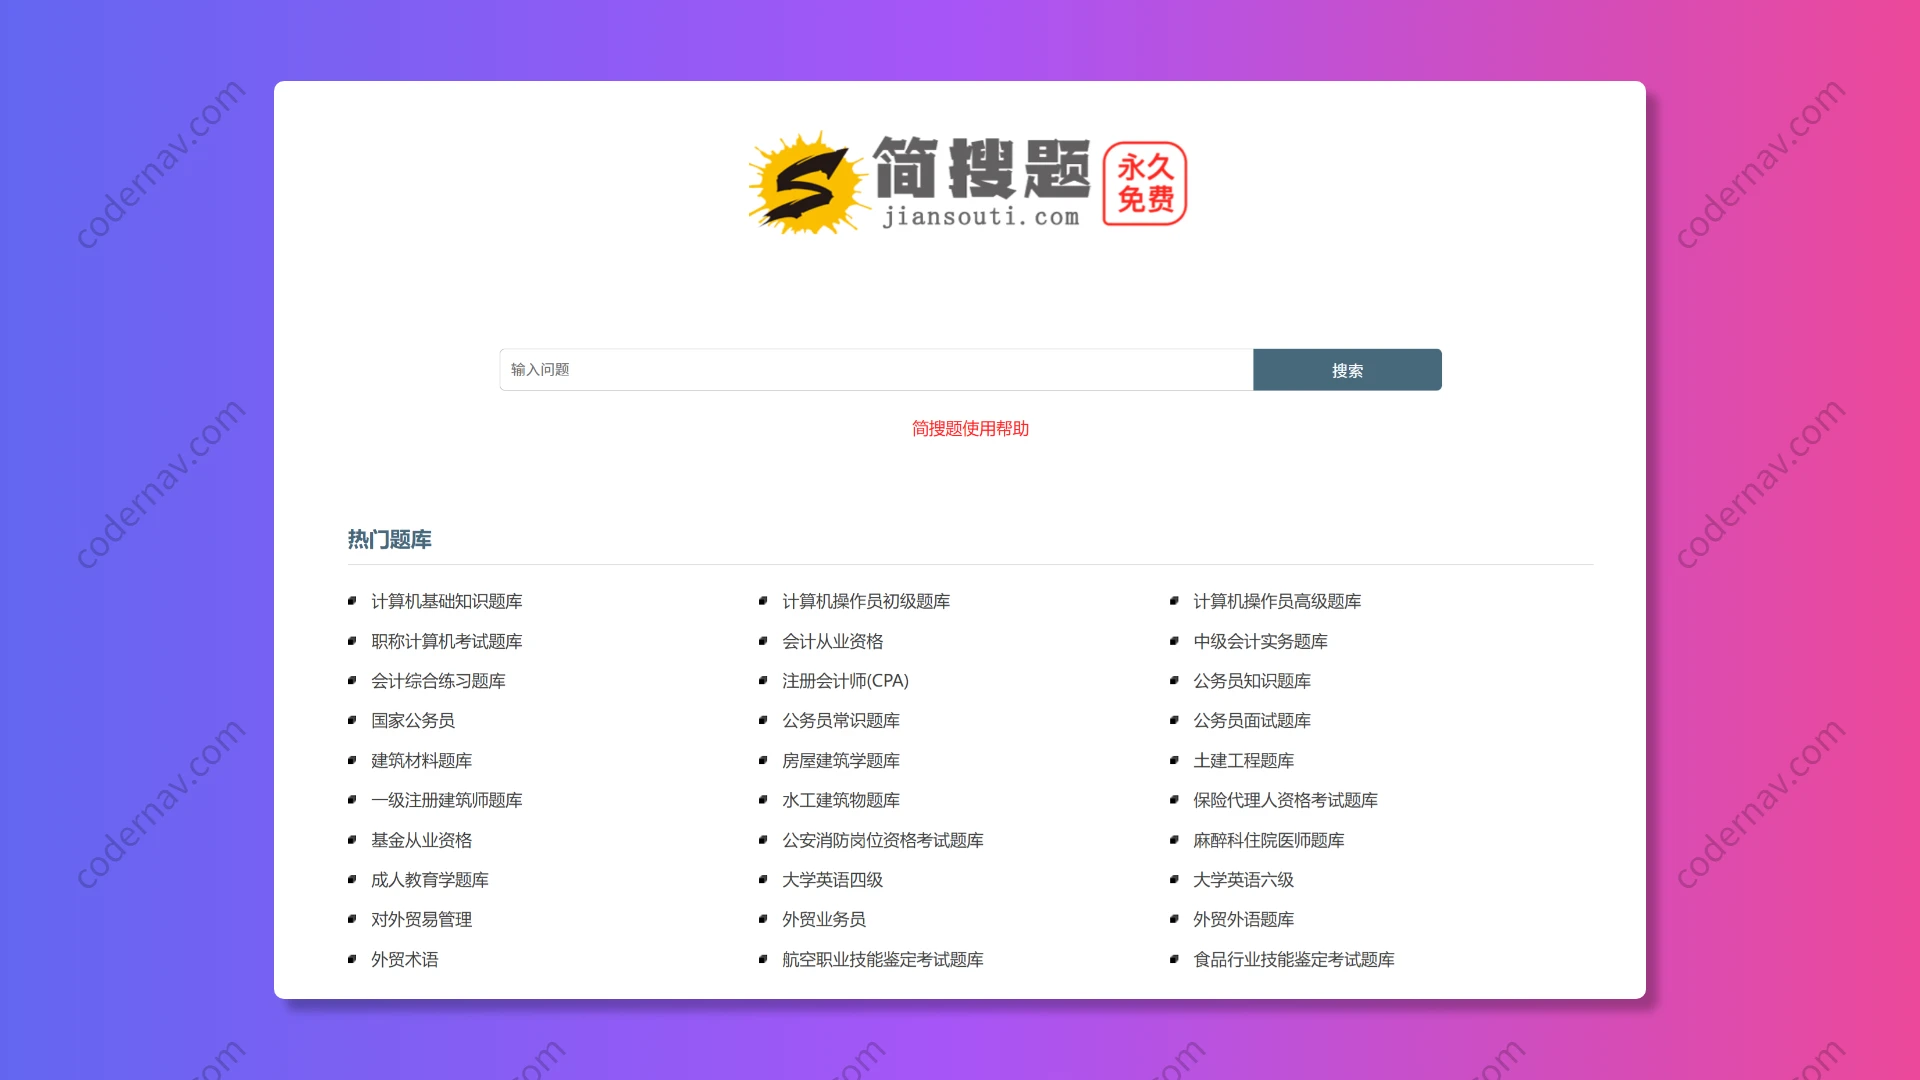
Task: Open the 简搜题使用帮助 help link
Action: pyautogui.click(x=971, y=429)
